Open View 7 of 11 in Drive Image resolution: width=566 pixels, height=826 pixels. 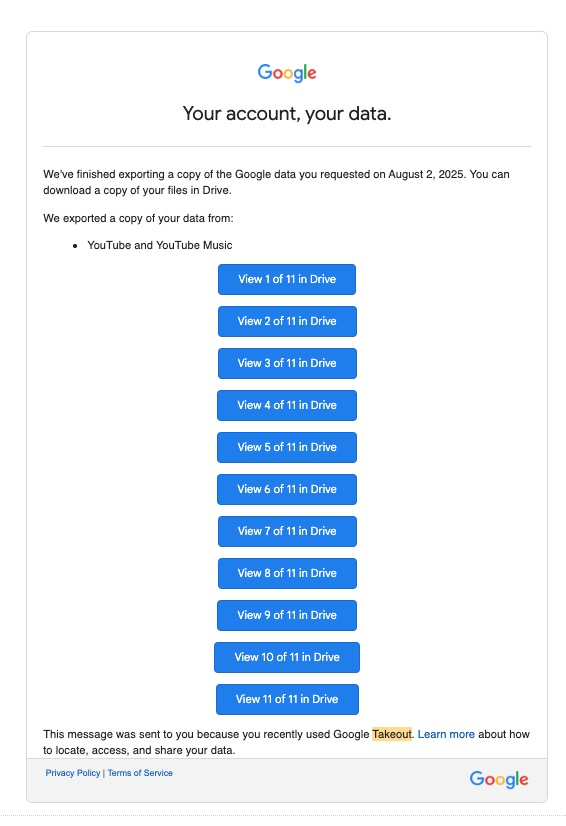click(x=287, y=532)
